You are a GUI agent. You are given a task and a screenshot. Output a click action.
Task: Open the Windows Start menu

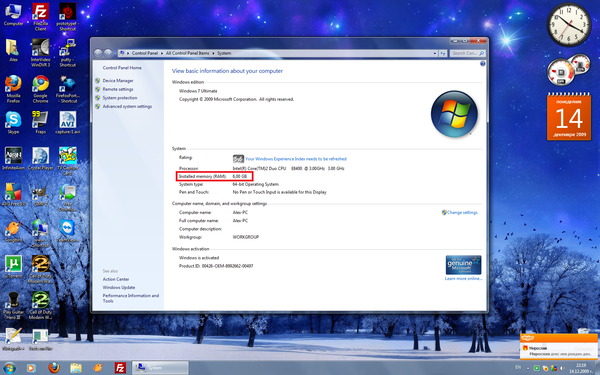9,368
